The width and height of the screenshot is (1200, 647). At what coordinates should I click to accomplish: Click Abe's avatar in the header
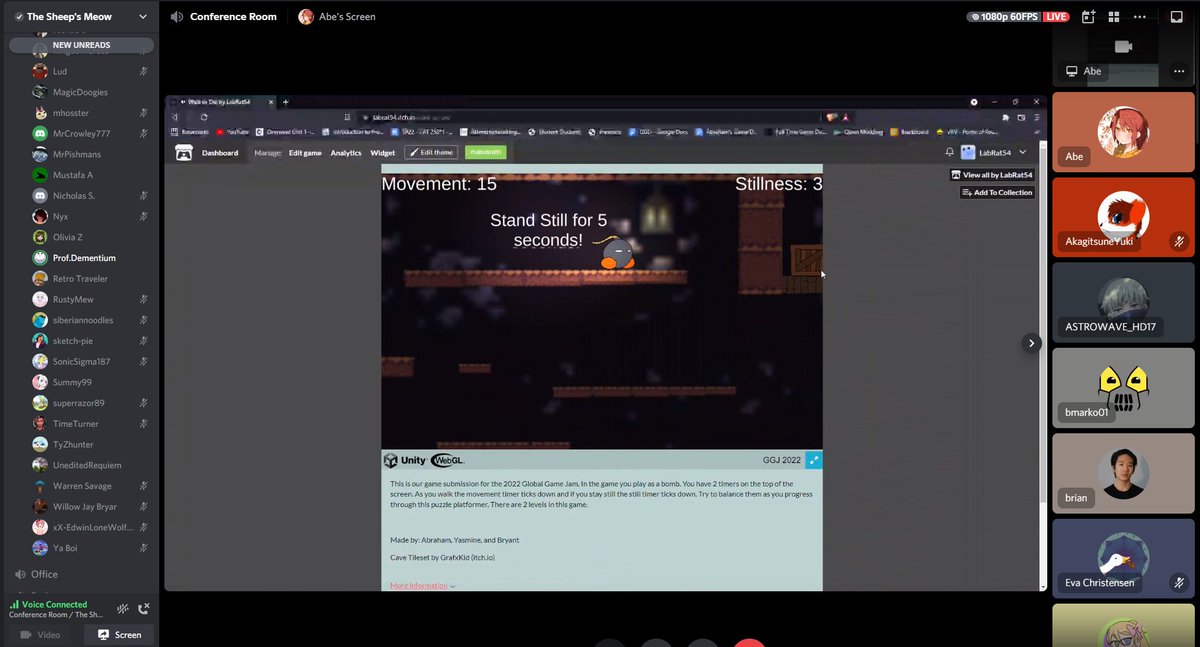click(x=306, y=17)
